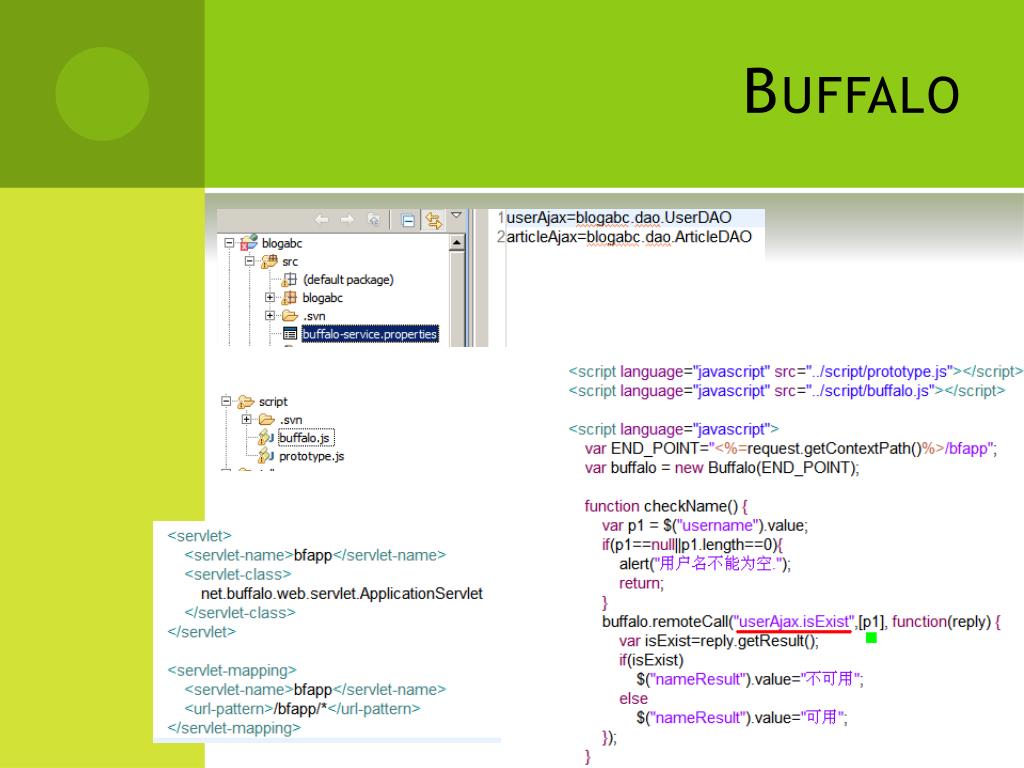Screen dimensions: 1024x768
Task: Click the default package icon
Action: (290, 280)
